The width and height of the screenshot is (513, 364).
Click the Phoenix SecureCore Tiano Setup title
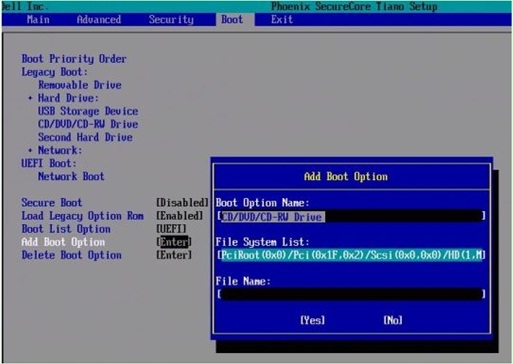pyautogui.click(x=354, y=6)
